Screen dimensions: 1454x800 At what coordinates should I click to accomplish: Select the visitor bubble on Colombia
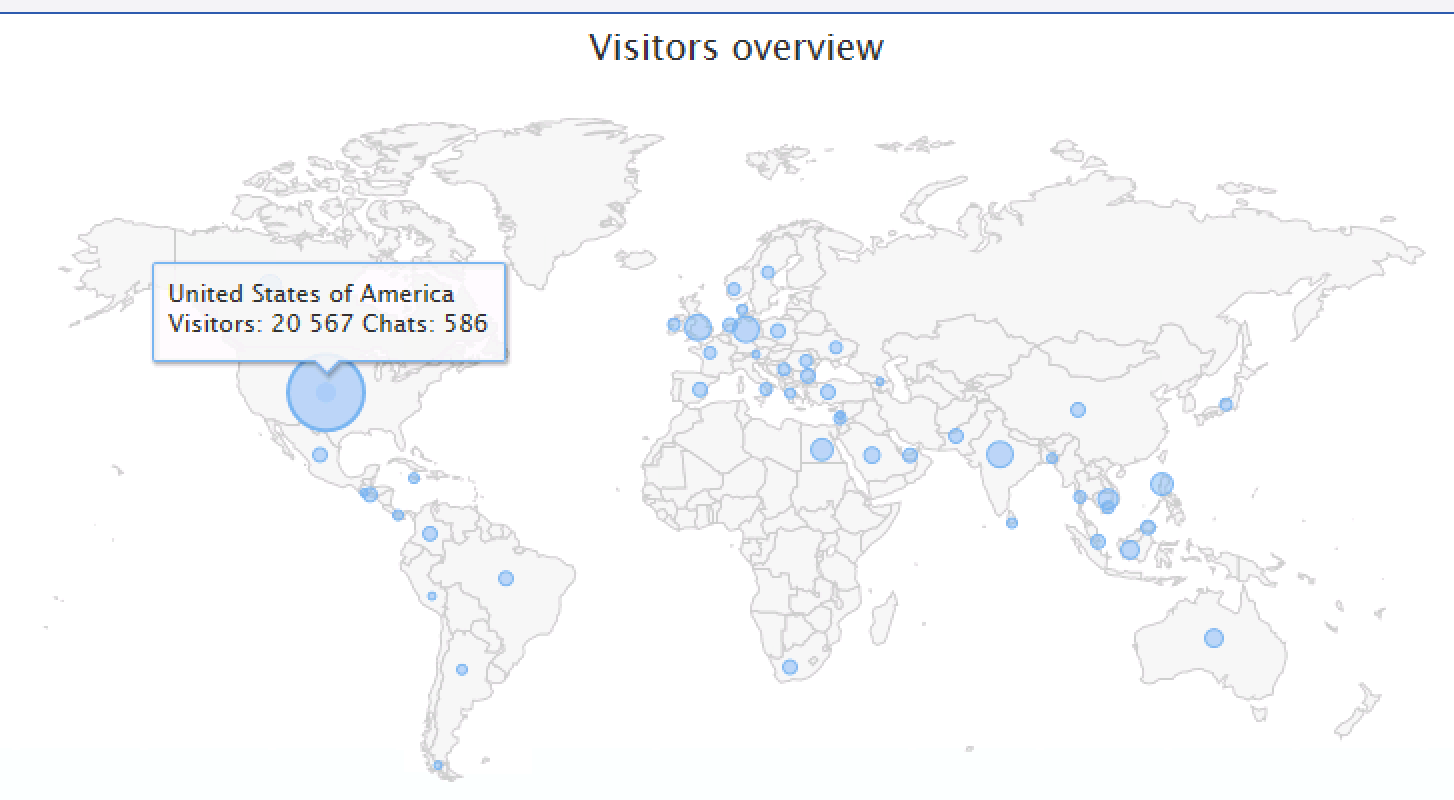point(430,534)
